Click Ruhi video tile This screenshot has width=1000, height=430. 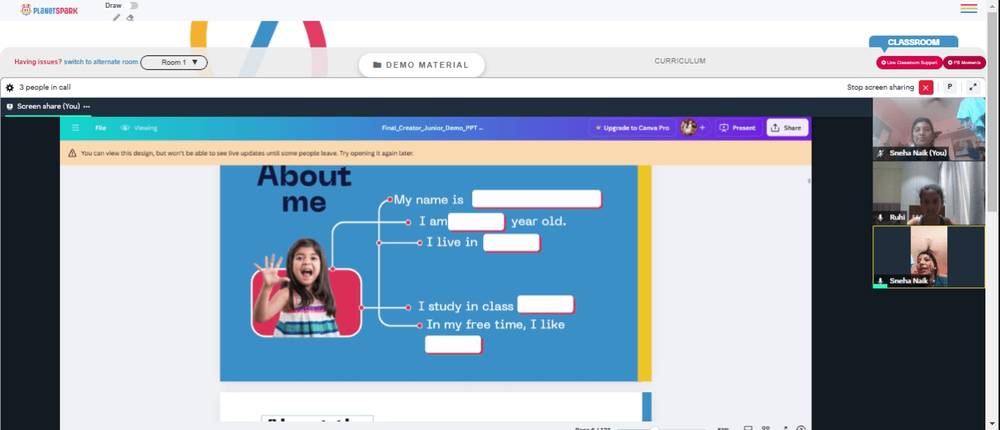tap(929, 193)
